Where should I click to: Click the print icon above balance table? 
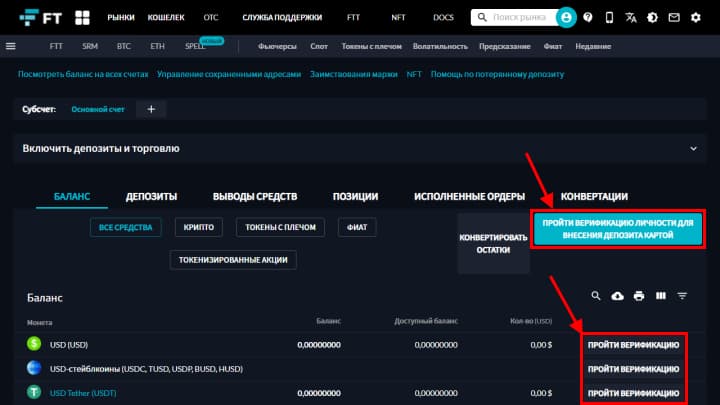tap(638, 296)
